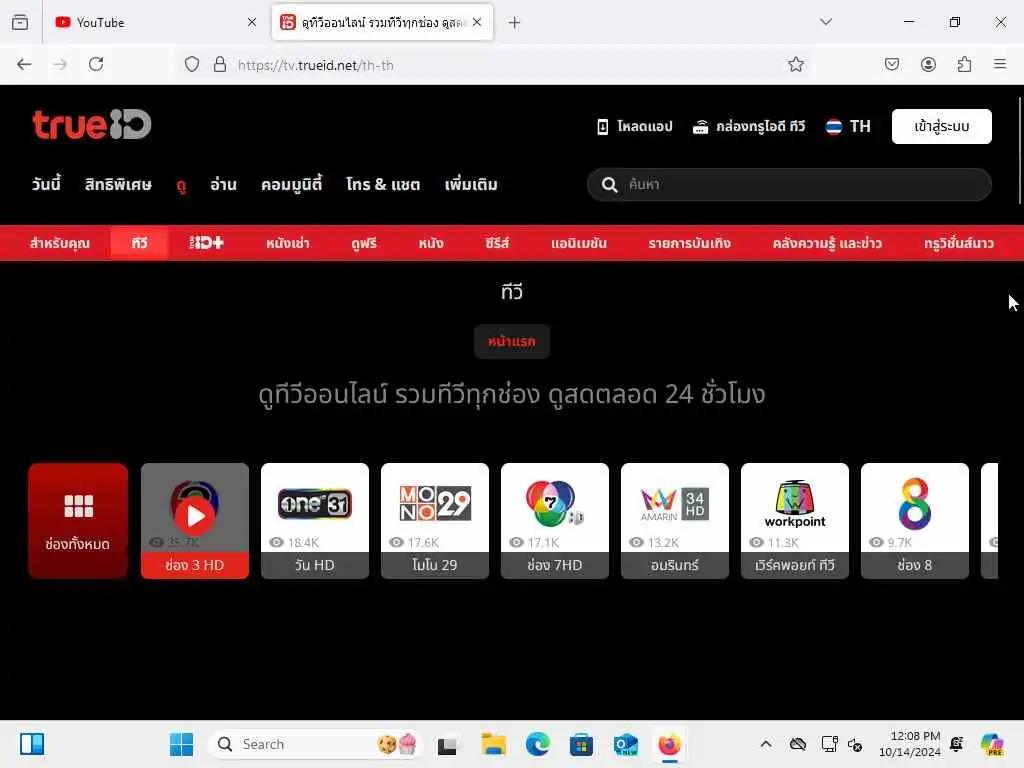Screen dimensions: 1024x768
Task: Open the 'ทรูวิชั่นส์นาว' tab
Action: pos(959,243)
